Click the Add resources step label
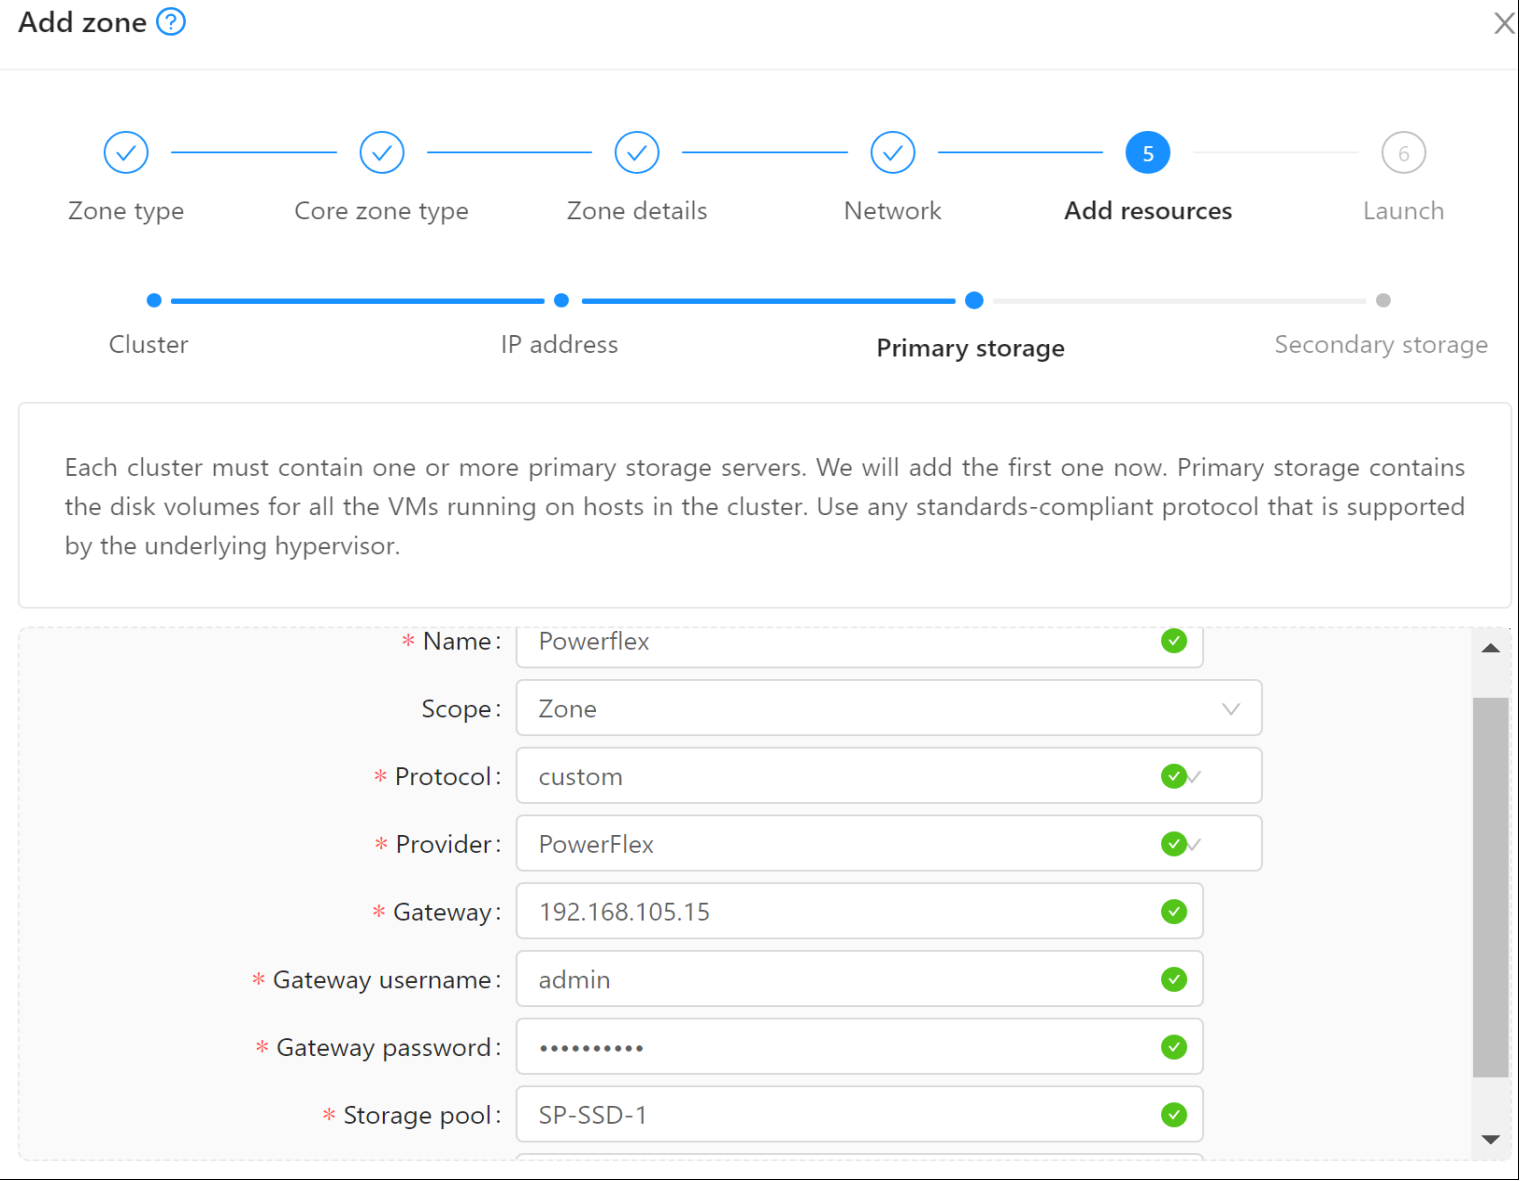The width and height of the screenshot is (1520, 1181). (x=1148, y=211)
